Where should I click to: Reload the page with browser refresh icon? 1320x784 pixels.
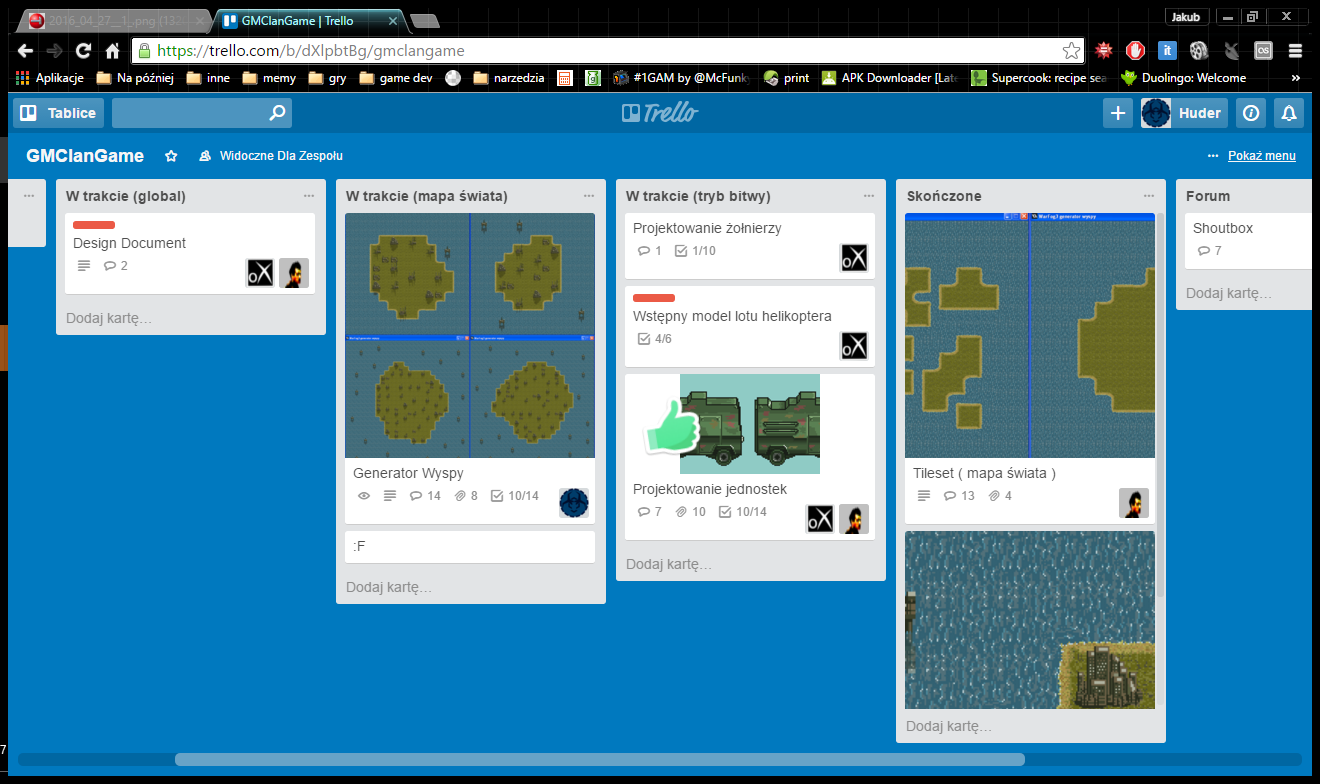click(84, 51)
